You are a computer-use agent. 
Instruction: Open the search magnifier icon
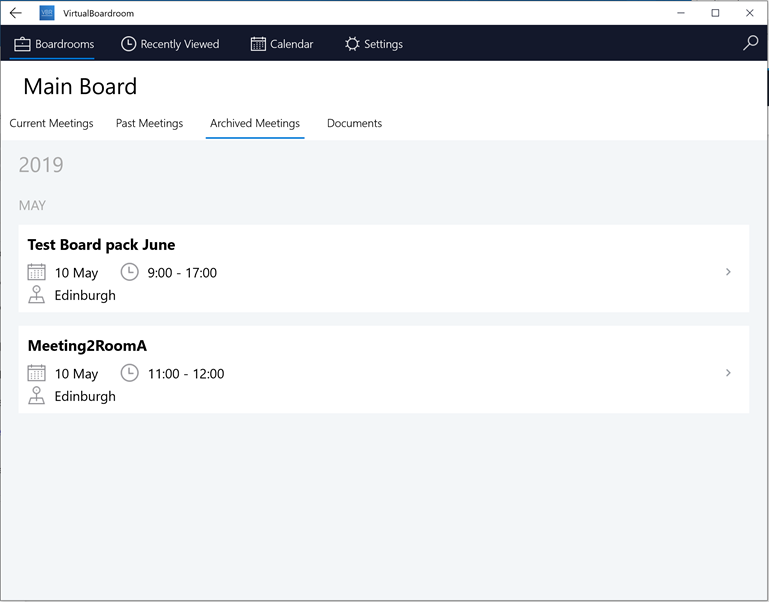750,43
